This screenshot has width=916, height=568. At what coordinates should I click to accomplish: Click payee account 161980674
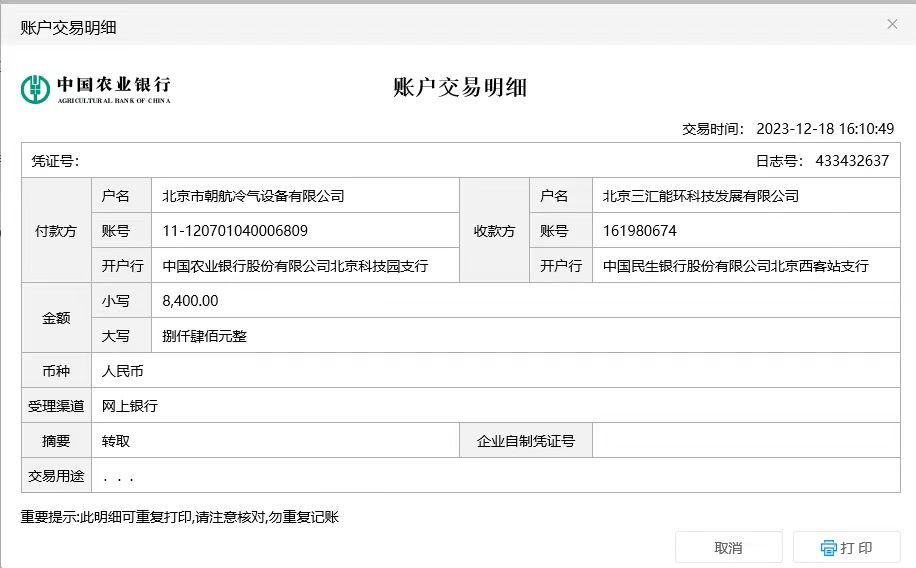[x=640, y=231]
